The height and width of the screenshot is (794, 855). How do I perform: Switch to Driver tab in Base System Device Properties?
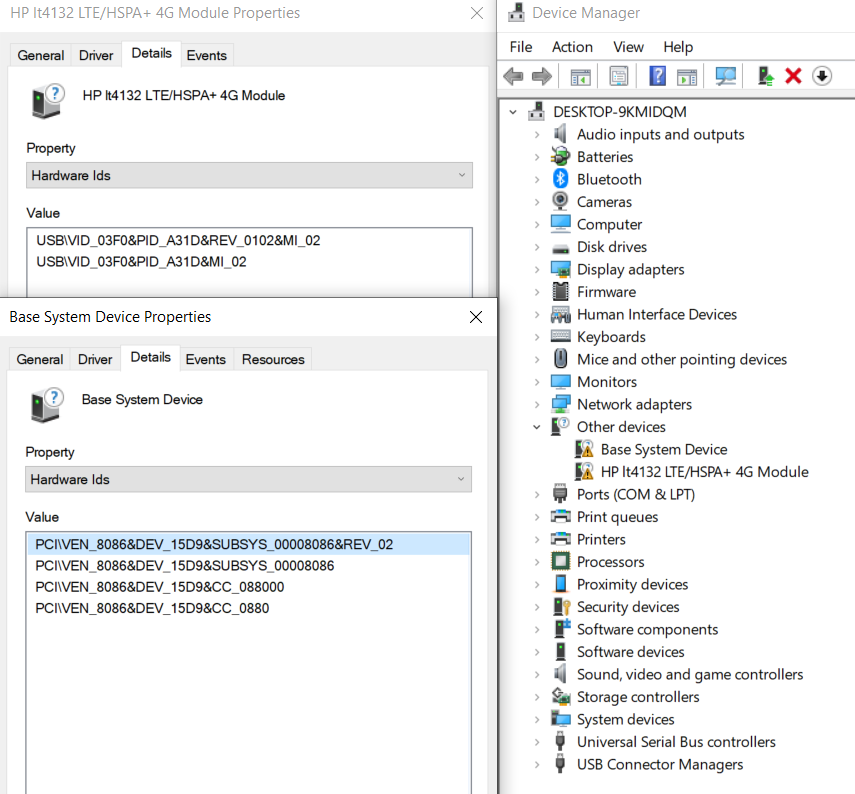[x=95, y=359]
